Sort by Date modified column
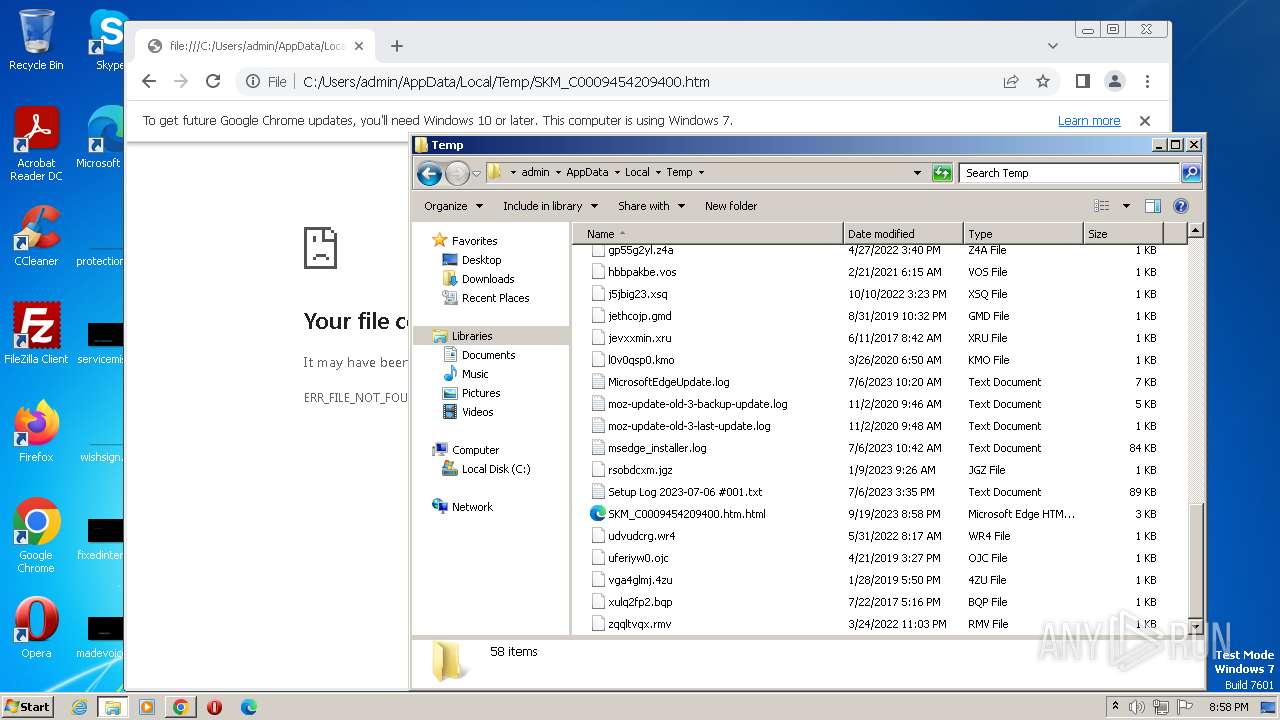The image size is (1280, 720). pos(904,234)
